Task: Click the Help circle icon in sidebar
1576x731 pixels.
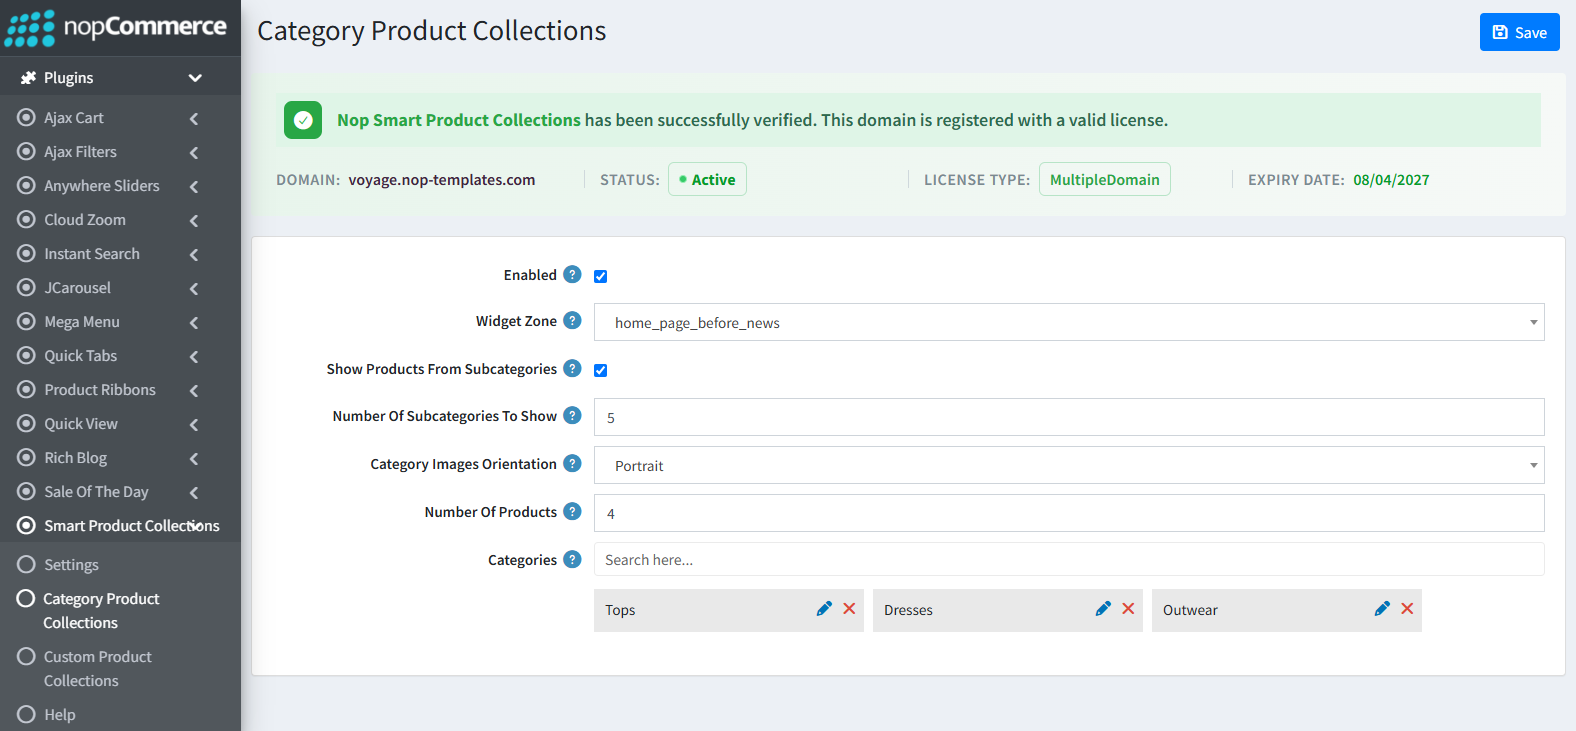Action: tap(27, 714)
